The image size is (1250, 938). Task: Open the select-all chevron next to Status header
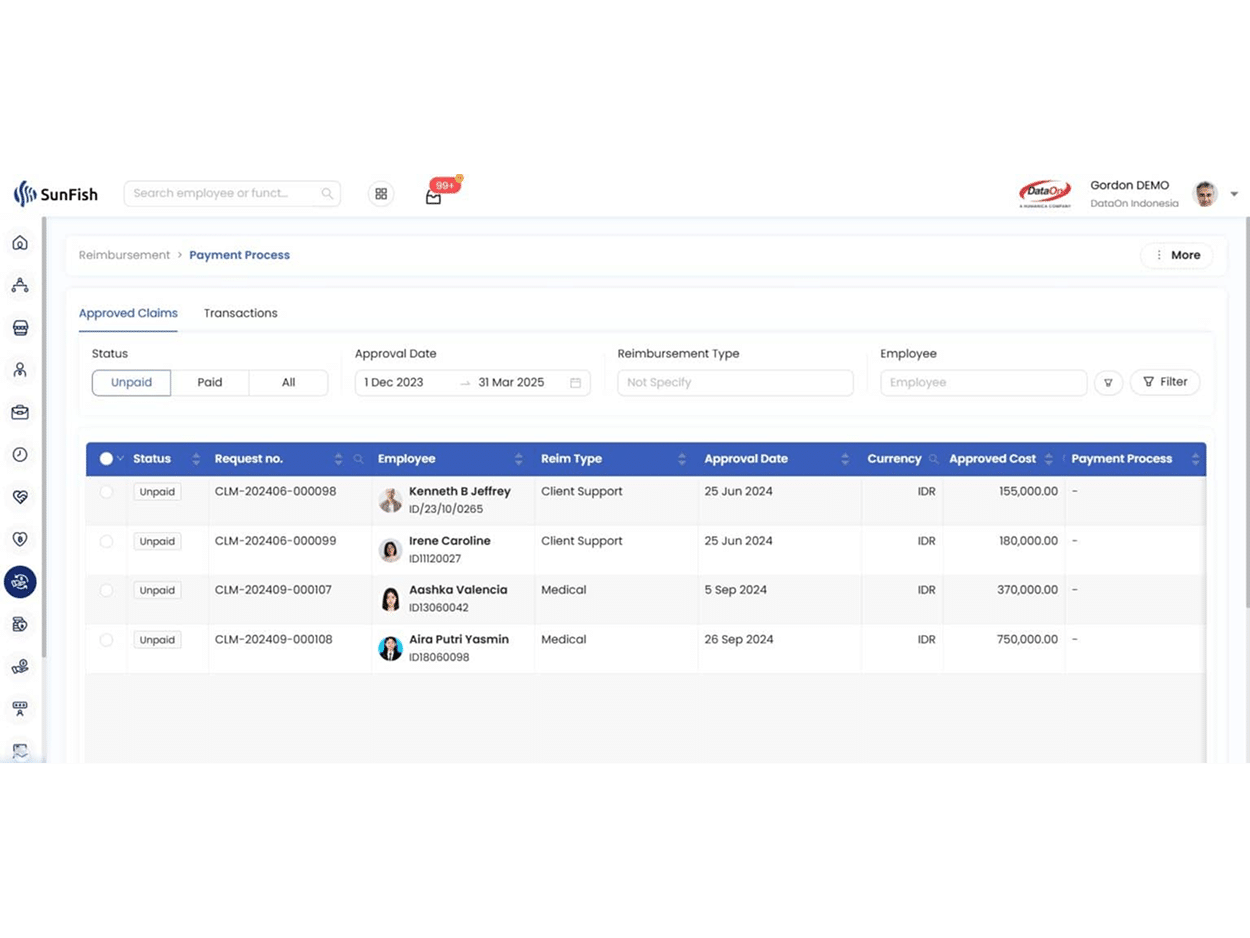pyautogui.click(x=119, y=458)
